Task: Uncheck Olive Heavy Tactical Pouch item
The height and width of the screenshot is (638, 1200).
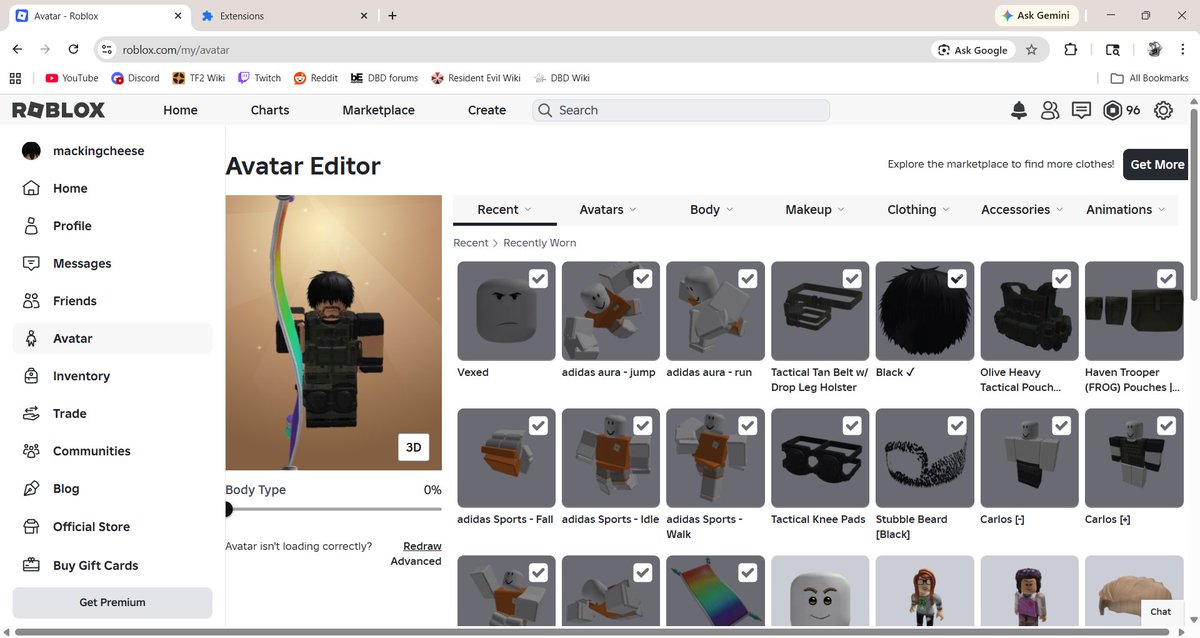Action: pos(1061,278)
